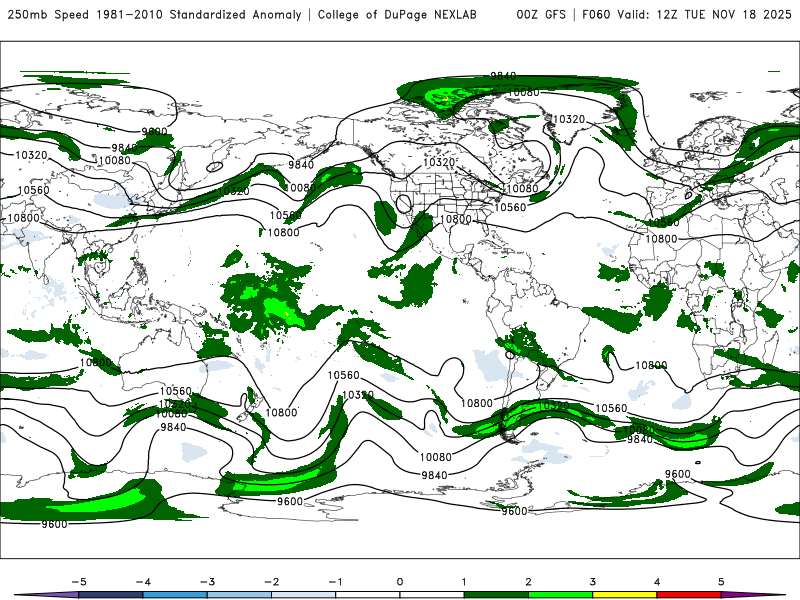Click the purple arrow end beyond 5 on colorbar
Viewport: 800px width, 600px height.
click(753, 595)
